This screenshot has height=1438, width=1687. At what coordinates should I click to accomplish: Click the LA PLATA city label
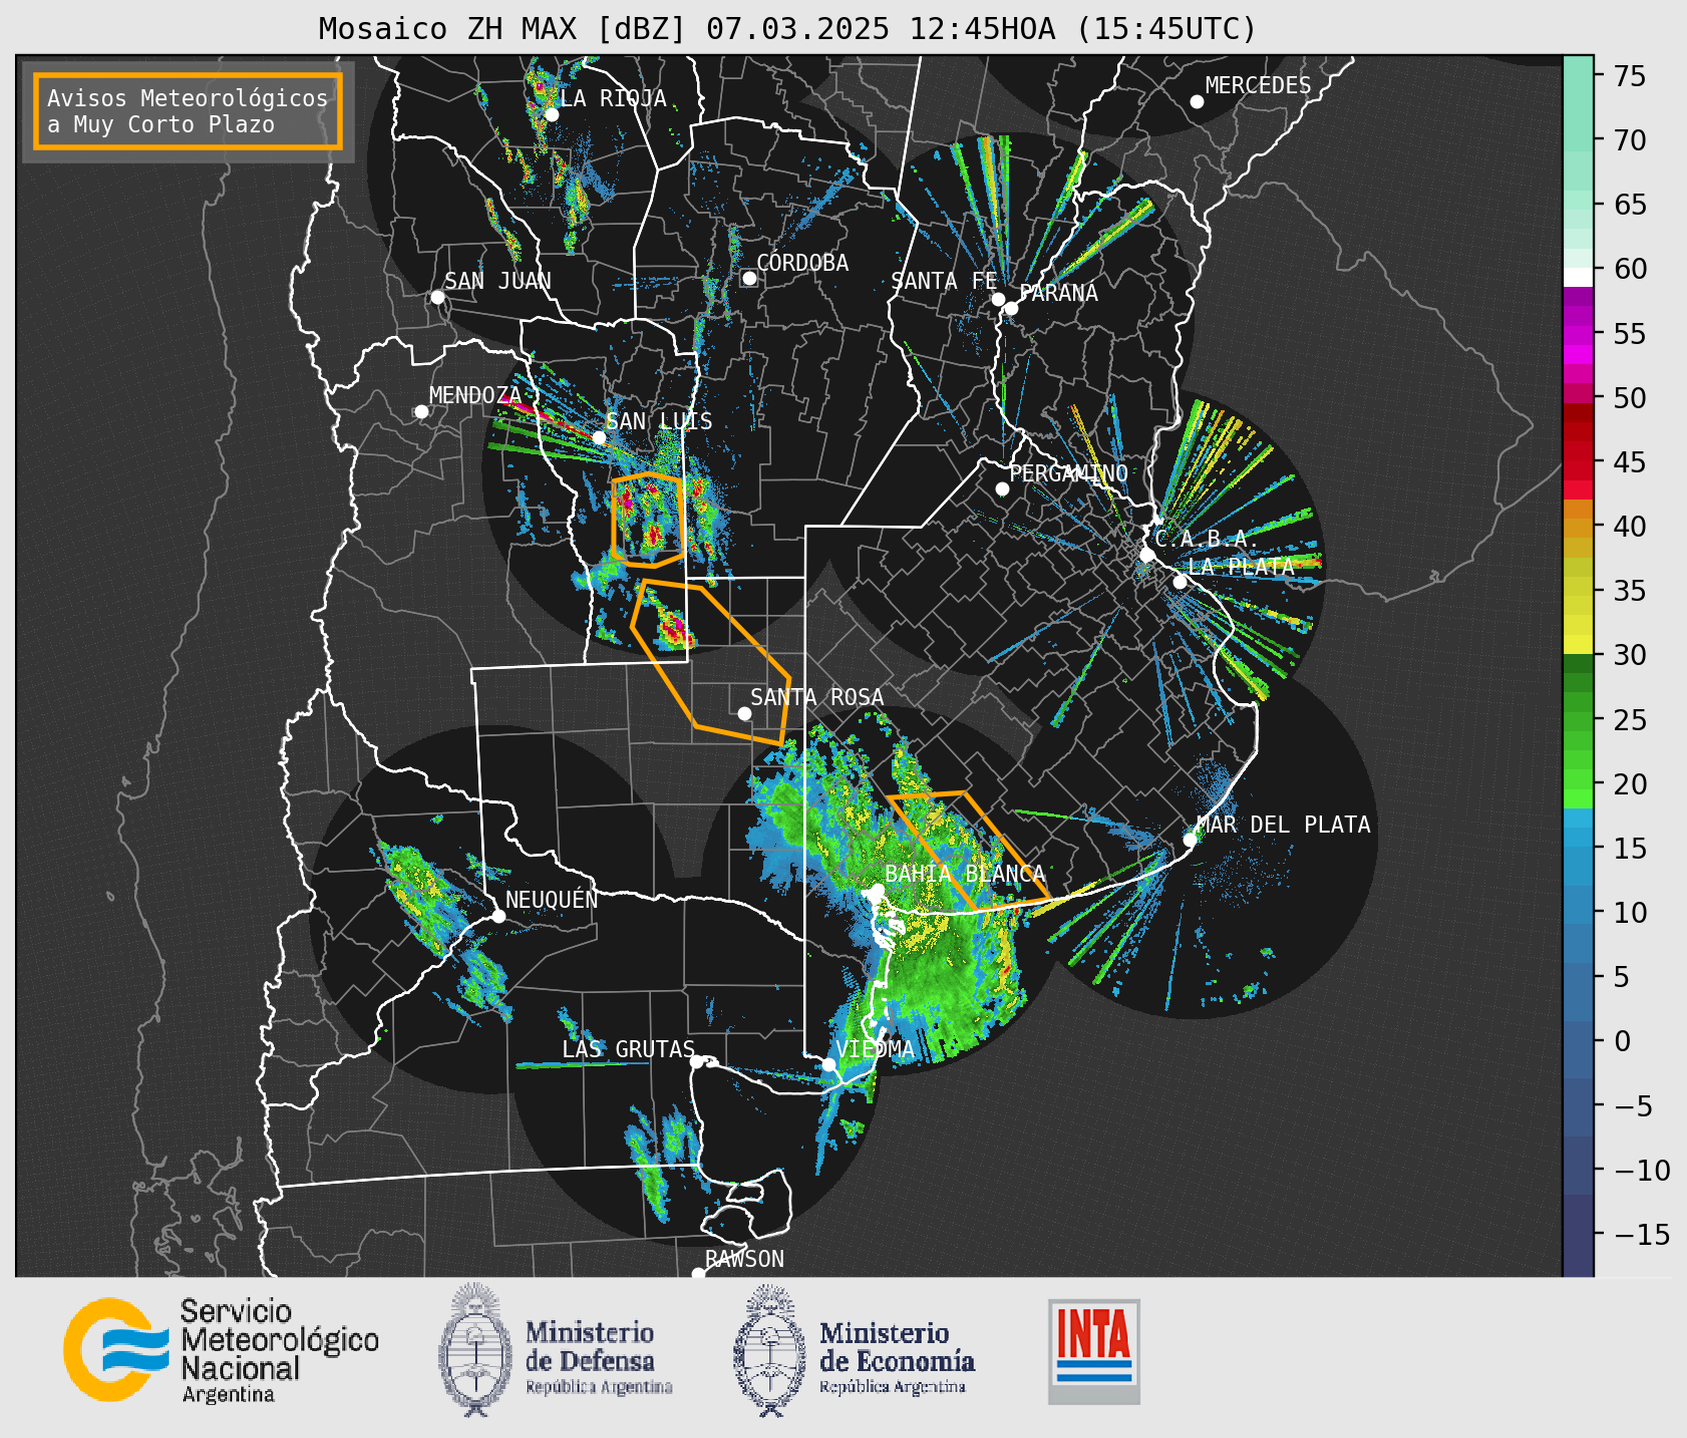point(1241,567)
